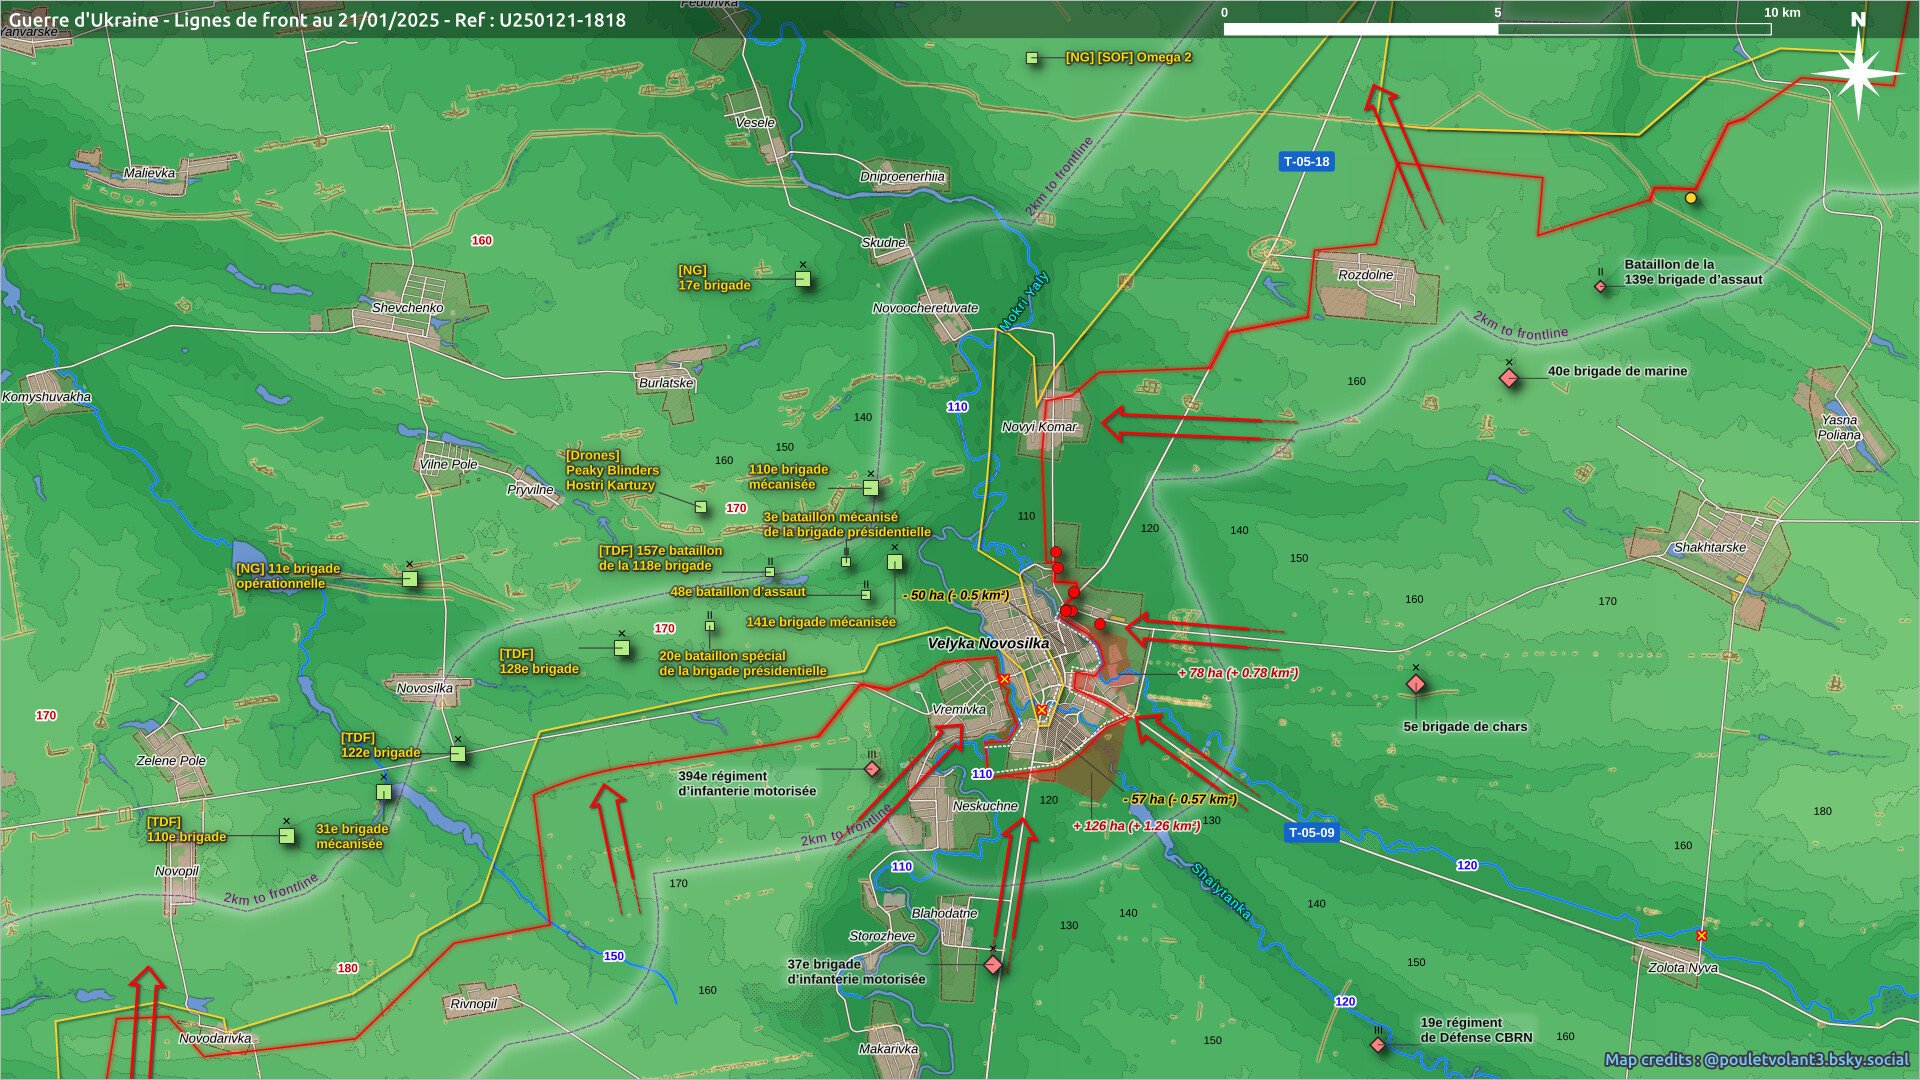Click the 10 km scale bar

(x=1497, y=28)
